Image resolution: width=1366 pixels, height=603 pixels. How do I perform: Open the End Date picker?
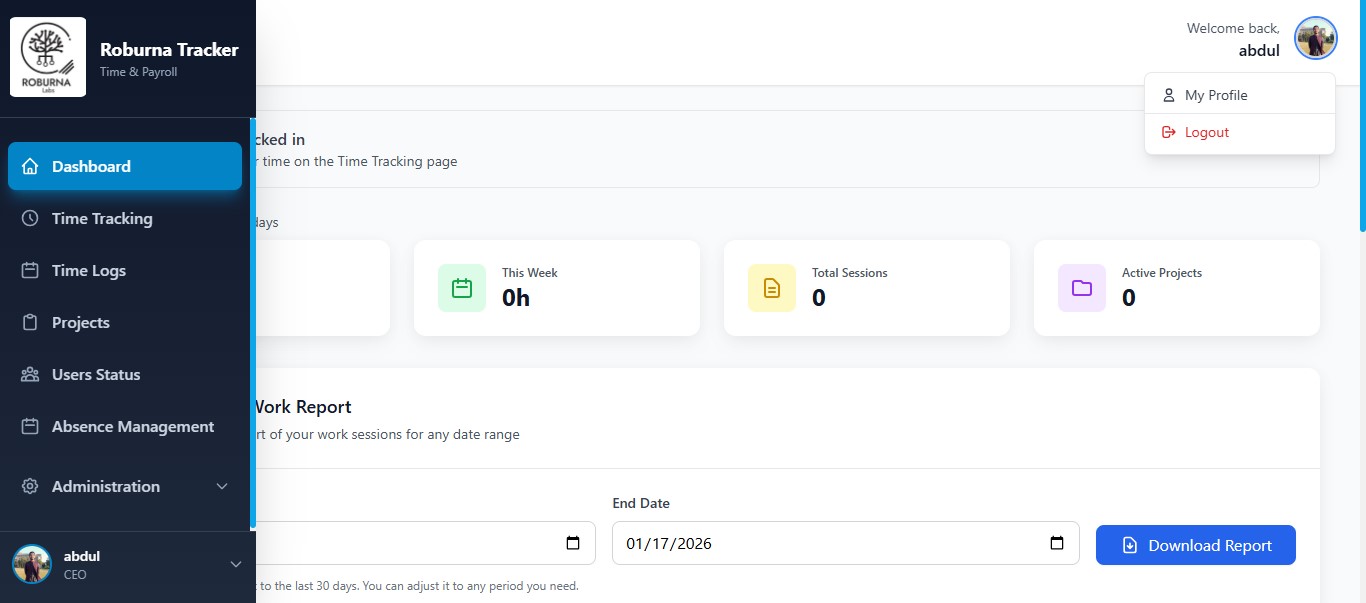[1056, 543]
